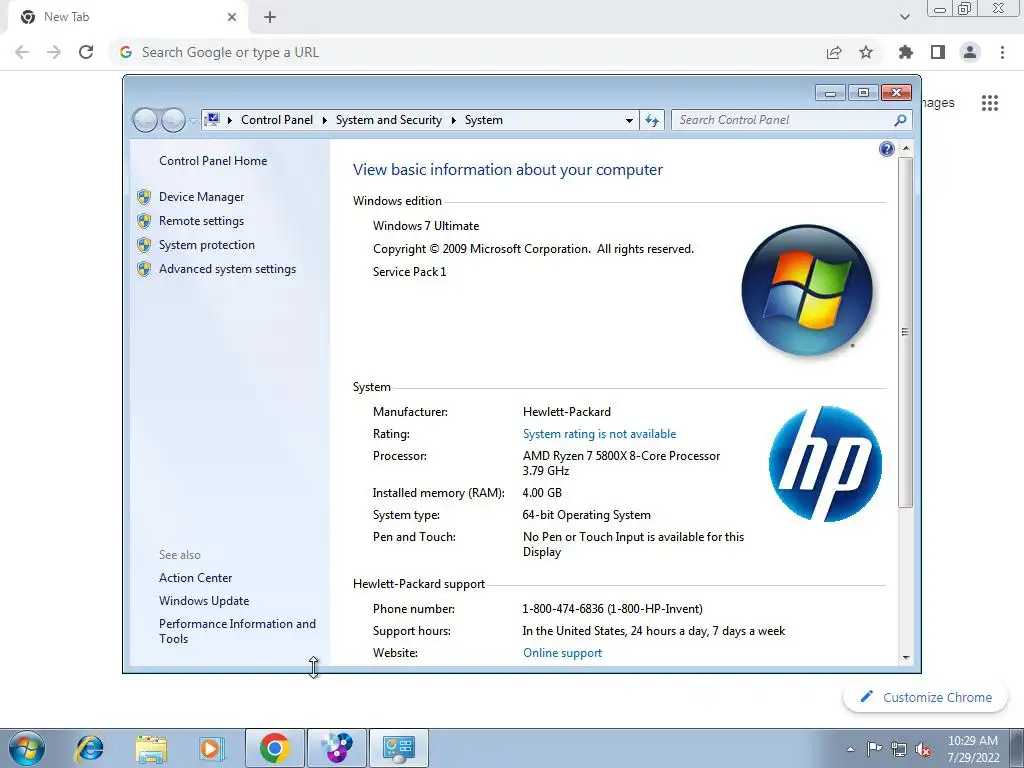
Task: Open Windows Explorer folder on taskbar
Action: [x=151, y=748]
